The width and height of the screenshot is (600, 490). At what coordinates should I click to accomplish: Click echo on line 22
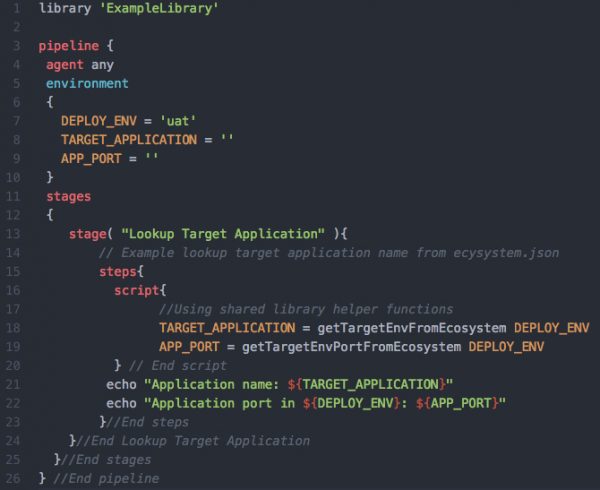pos(121,403)
